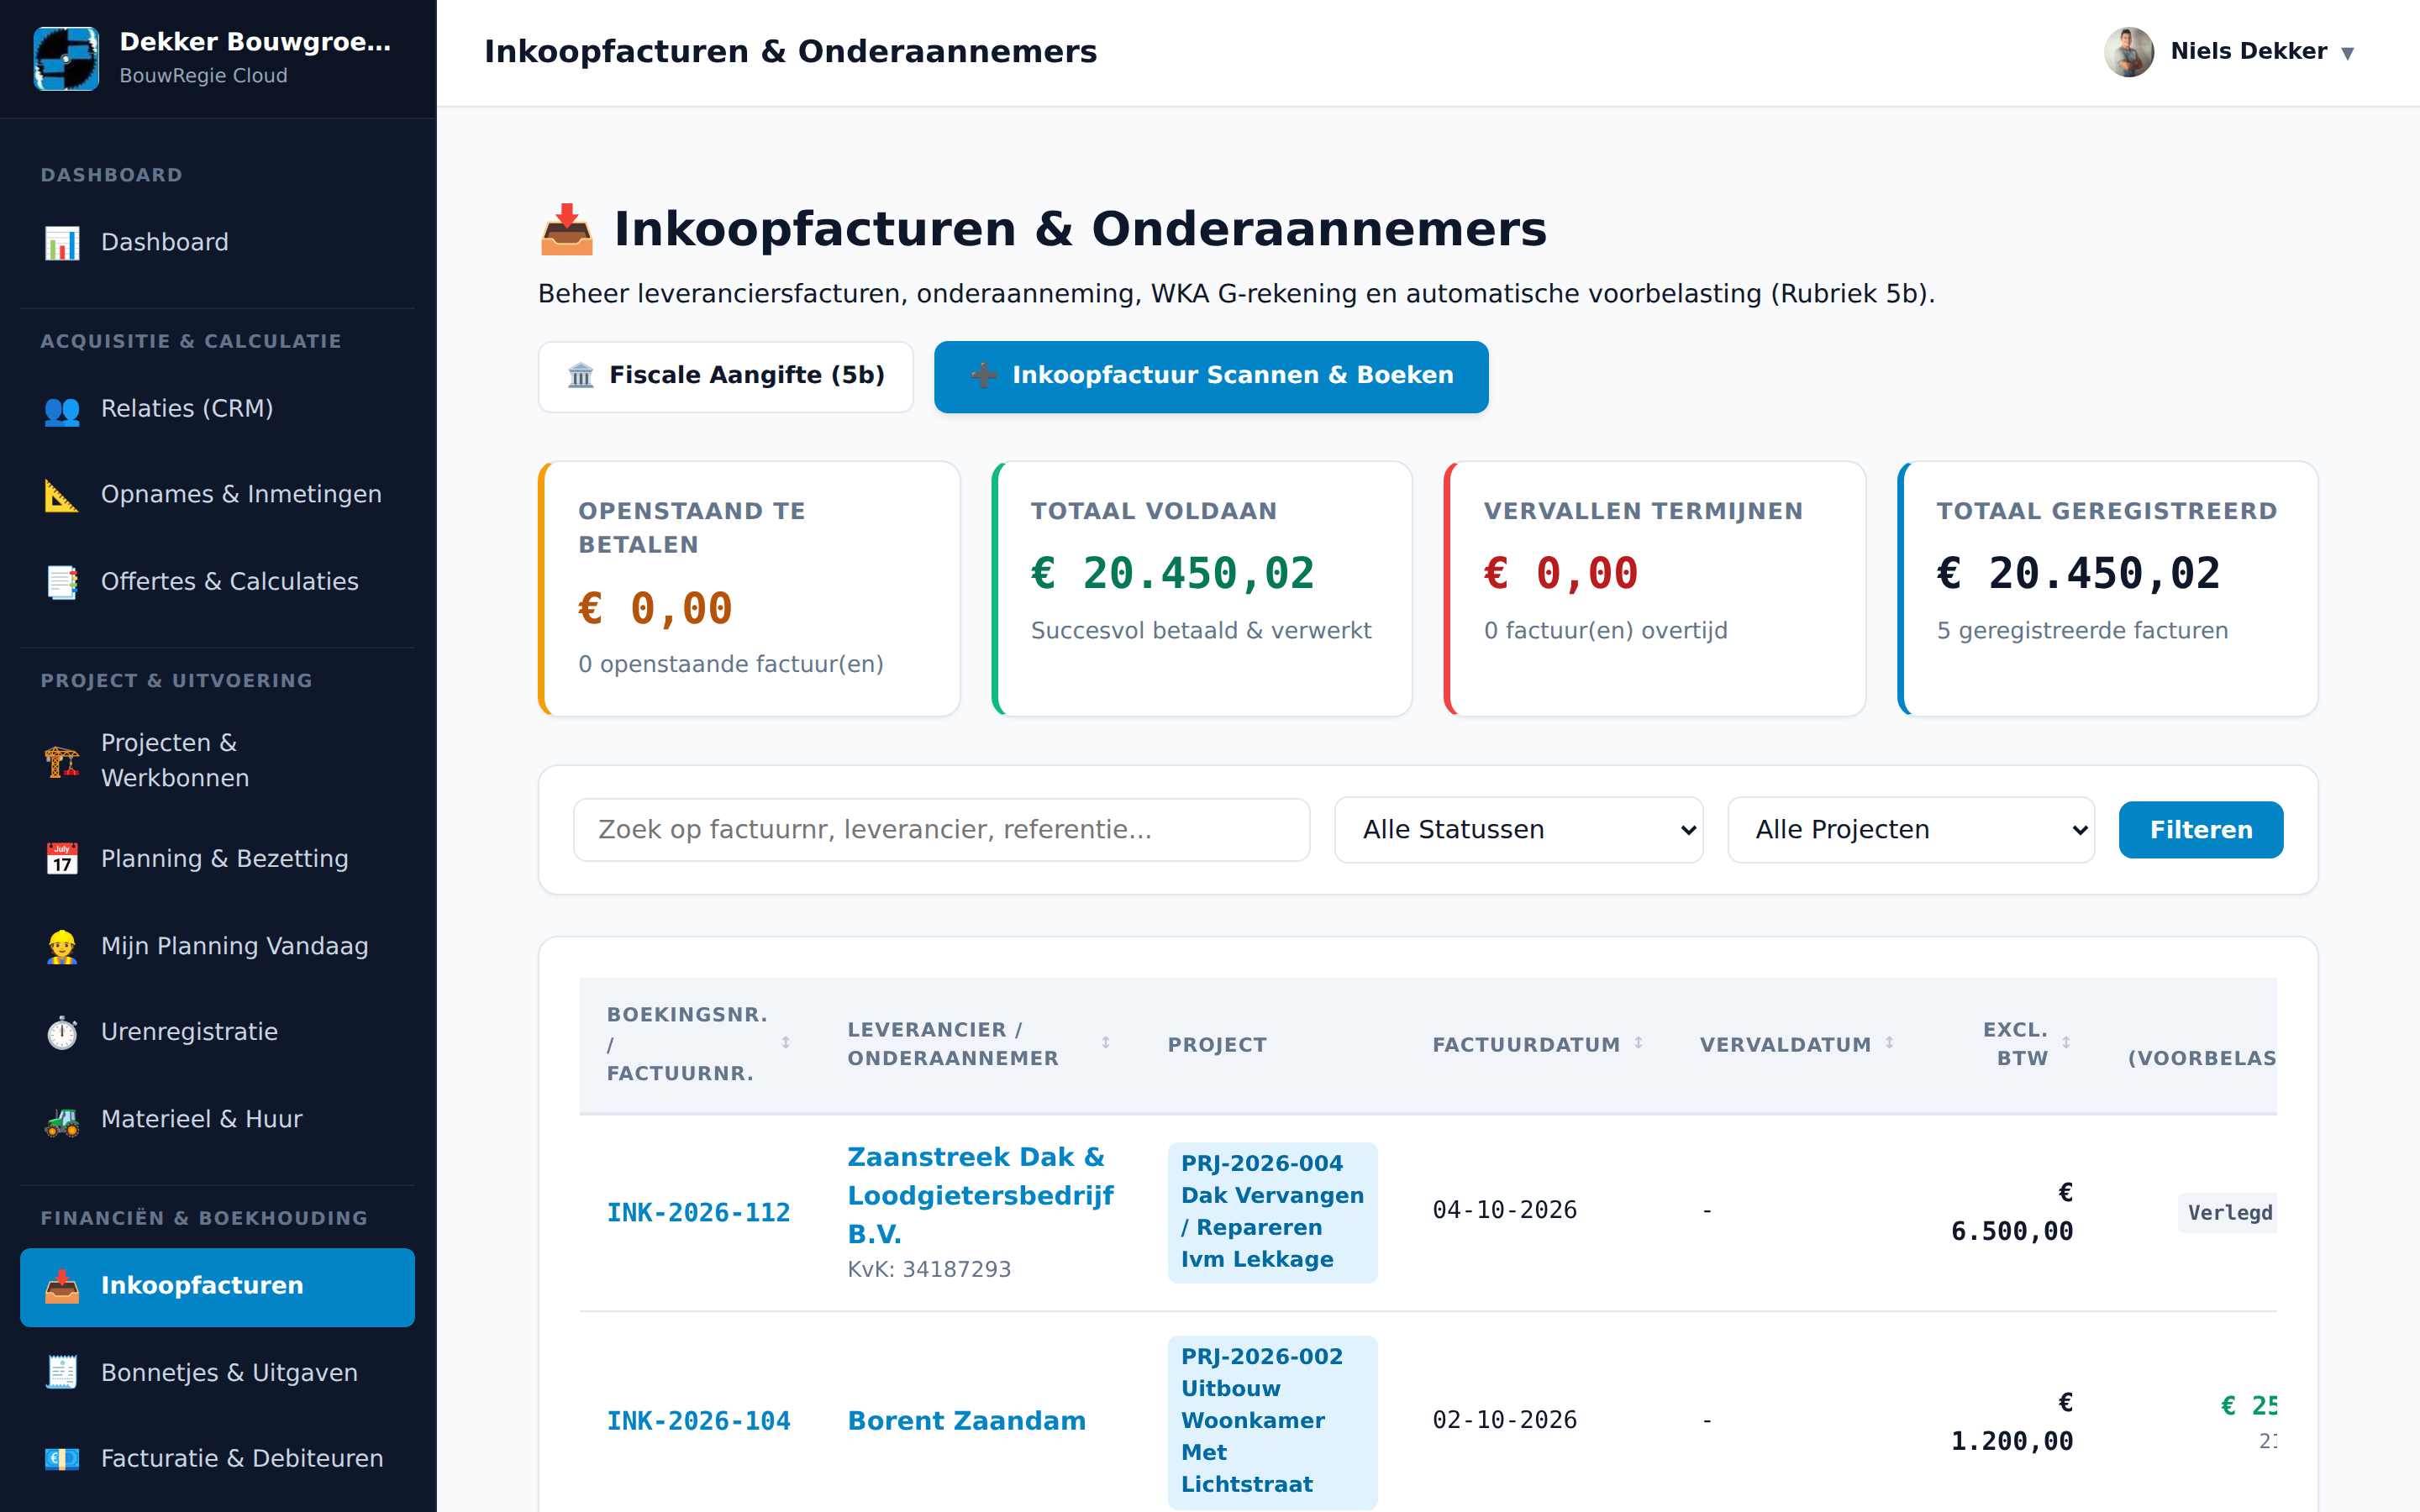This screenshot has height=1512, width=2420.
Task: Open invoice link INK-2026-112
Action: point(698,1212)
